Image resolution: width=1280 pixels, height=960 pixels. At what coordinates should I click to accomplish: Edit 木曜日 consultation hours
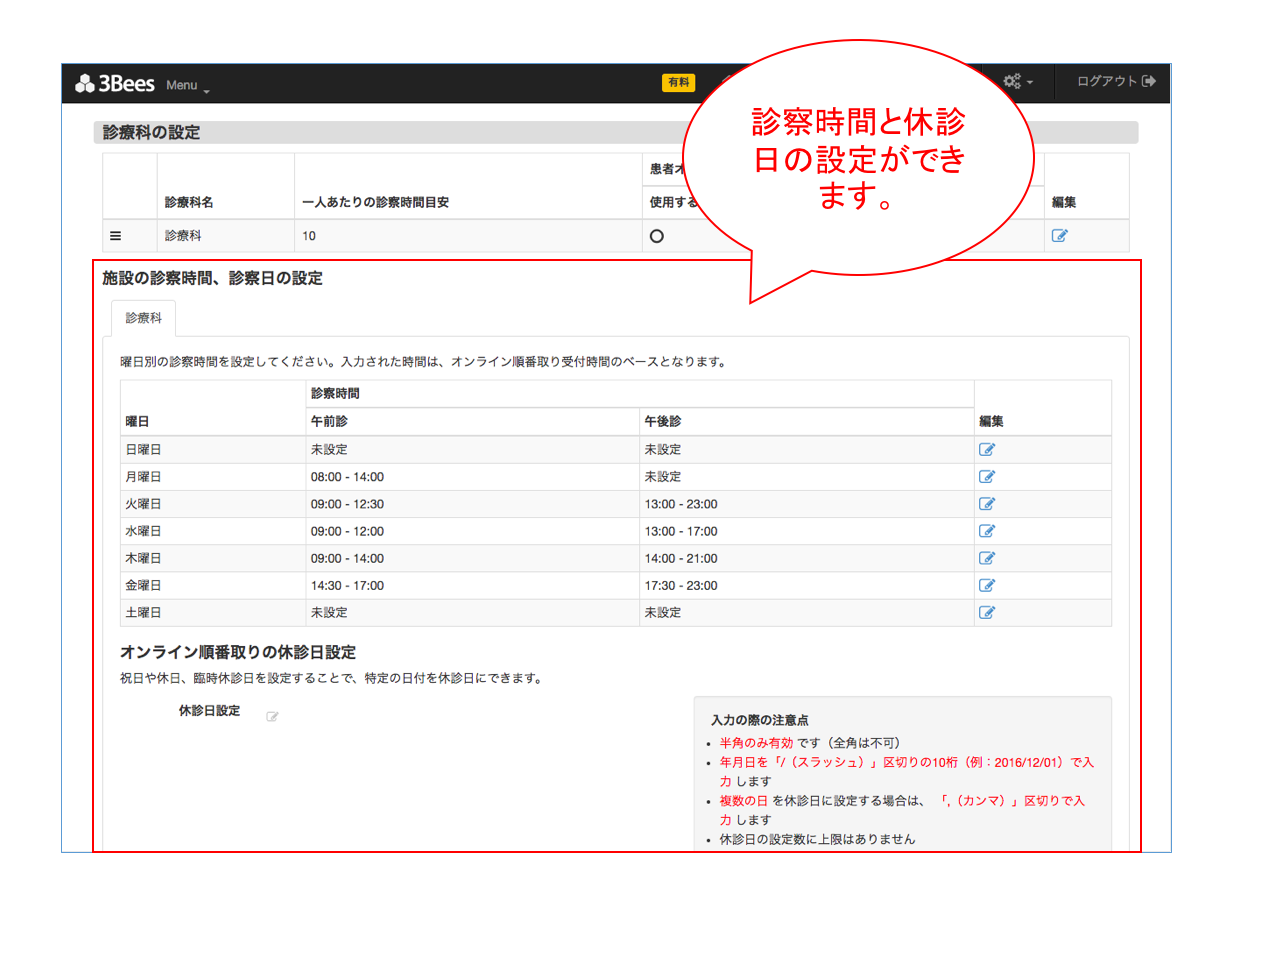tap(987, 558)
